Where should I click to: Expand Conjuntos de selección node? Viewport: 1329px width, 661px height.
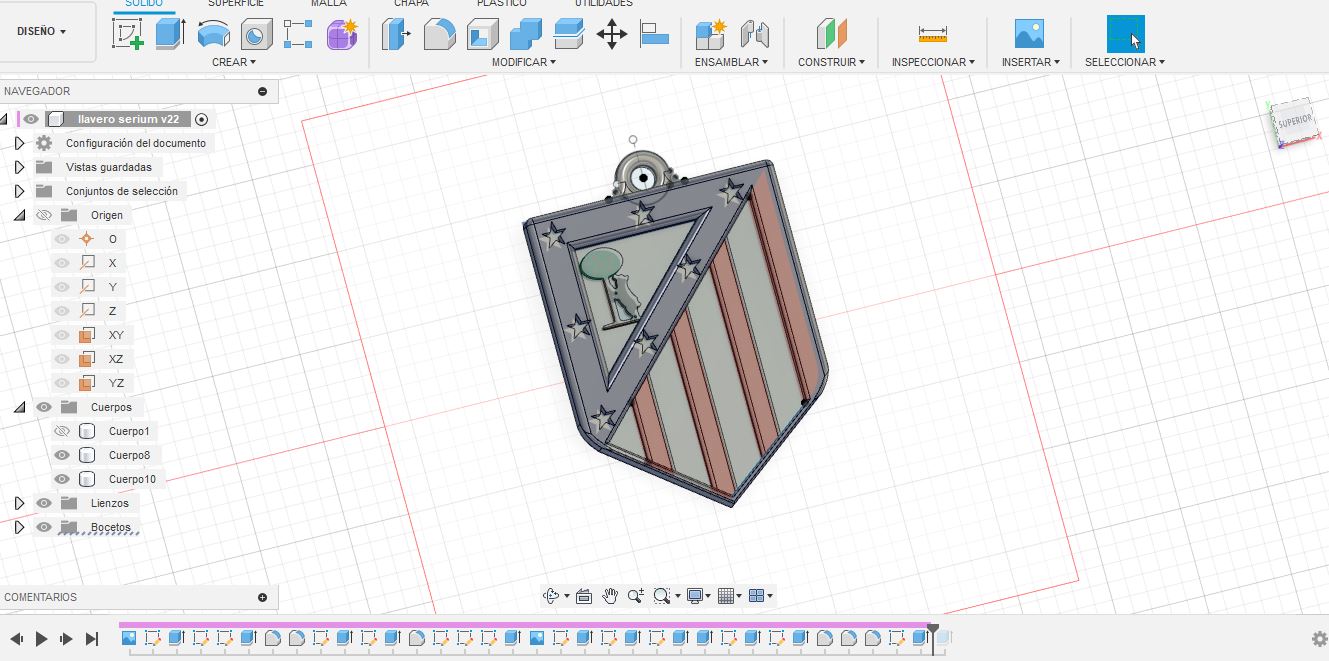tap(19, 191)
